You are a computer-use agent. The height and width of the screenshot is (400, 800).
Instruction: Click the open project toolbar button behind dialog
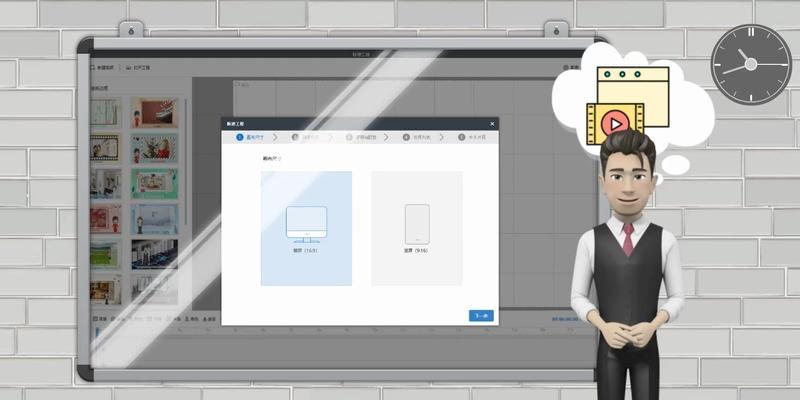[138, 67]
